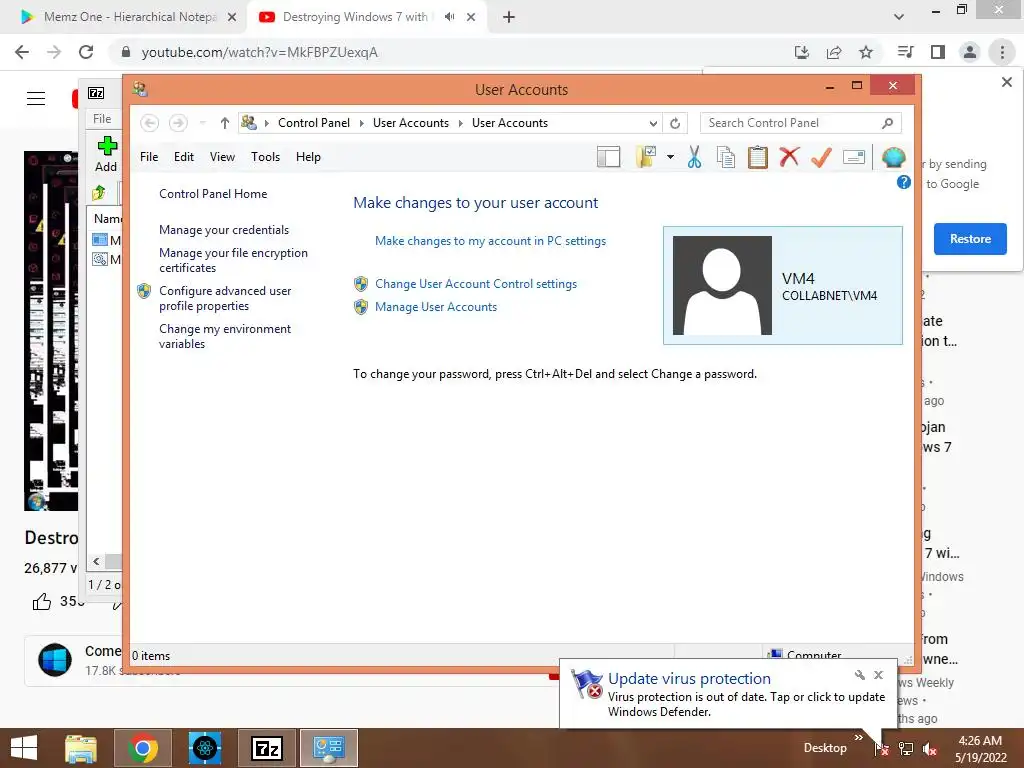Screen dimensions: 1024x768
Task: Expand the address bar history dropdown
Action: [653, 123]
